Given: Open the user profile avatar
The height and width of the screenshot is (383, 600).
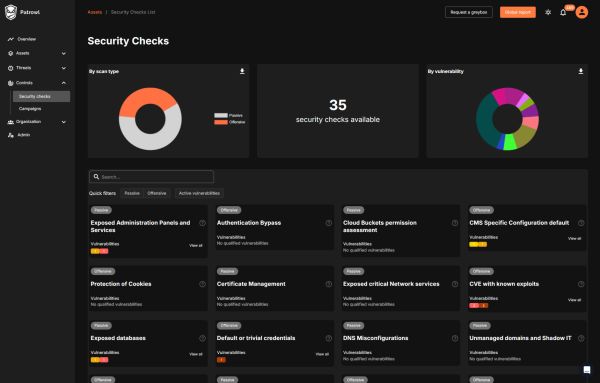Looking at the screenshot, I should pyautogui.click(x=582, y=12).
